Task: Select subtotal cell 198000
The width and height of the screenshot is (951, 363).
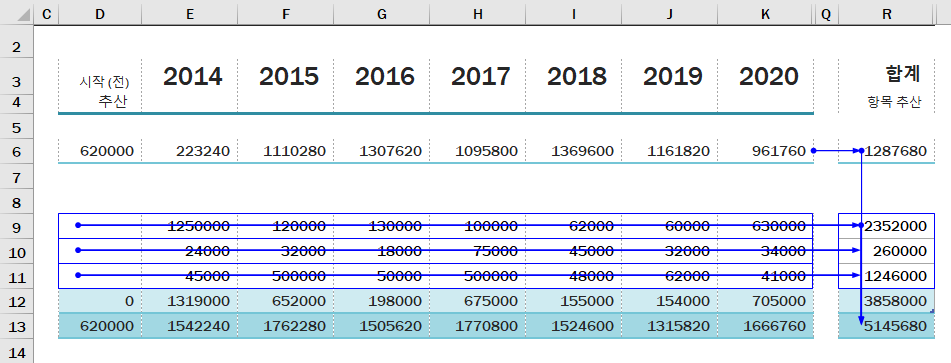Action: (381, 301)
